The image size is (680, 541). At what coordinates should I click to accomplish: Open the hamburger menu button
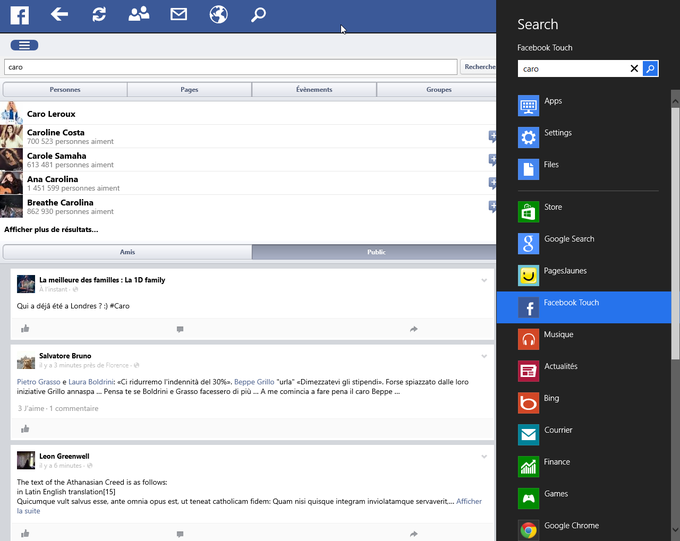(24, 45)
